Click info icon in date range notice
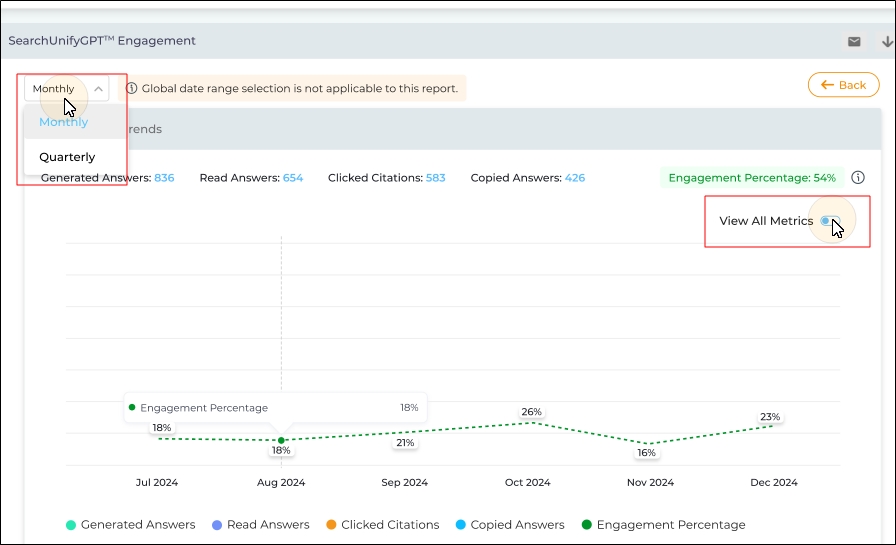 [132, 89]
